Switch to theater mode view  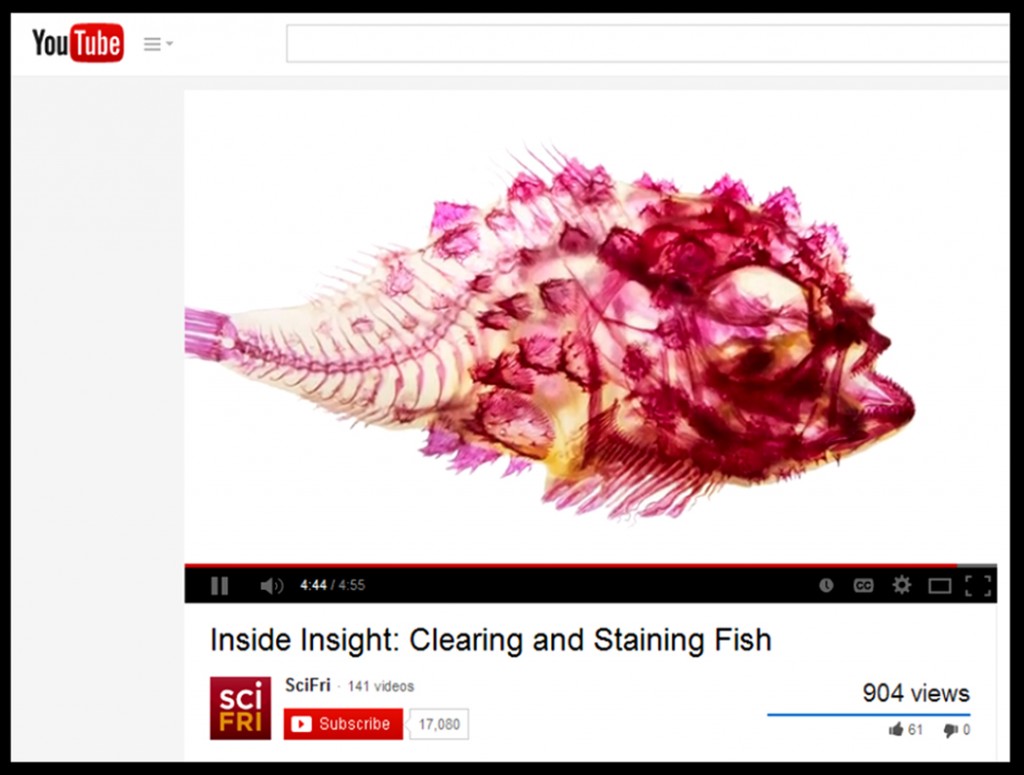(939, 586)
